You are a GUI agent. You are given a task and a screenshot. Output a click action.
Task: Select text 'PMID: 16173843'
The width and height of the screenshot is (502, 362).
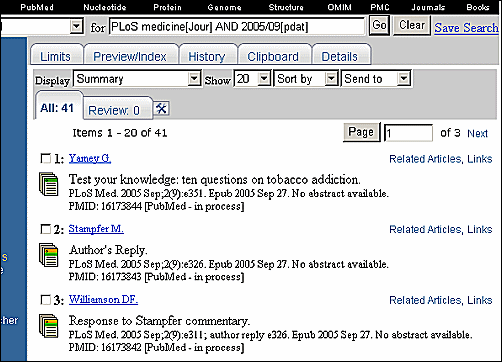[x=105, y=277]
